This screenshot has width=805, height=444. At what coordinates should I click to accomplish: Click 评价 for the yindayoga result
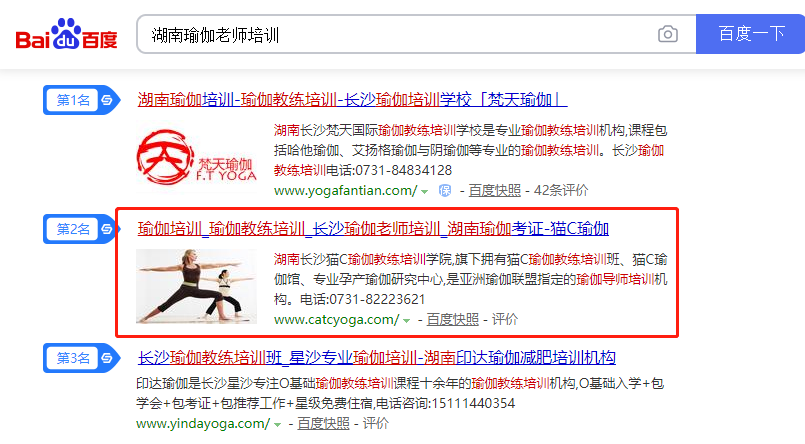coord(375,423)
